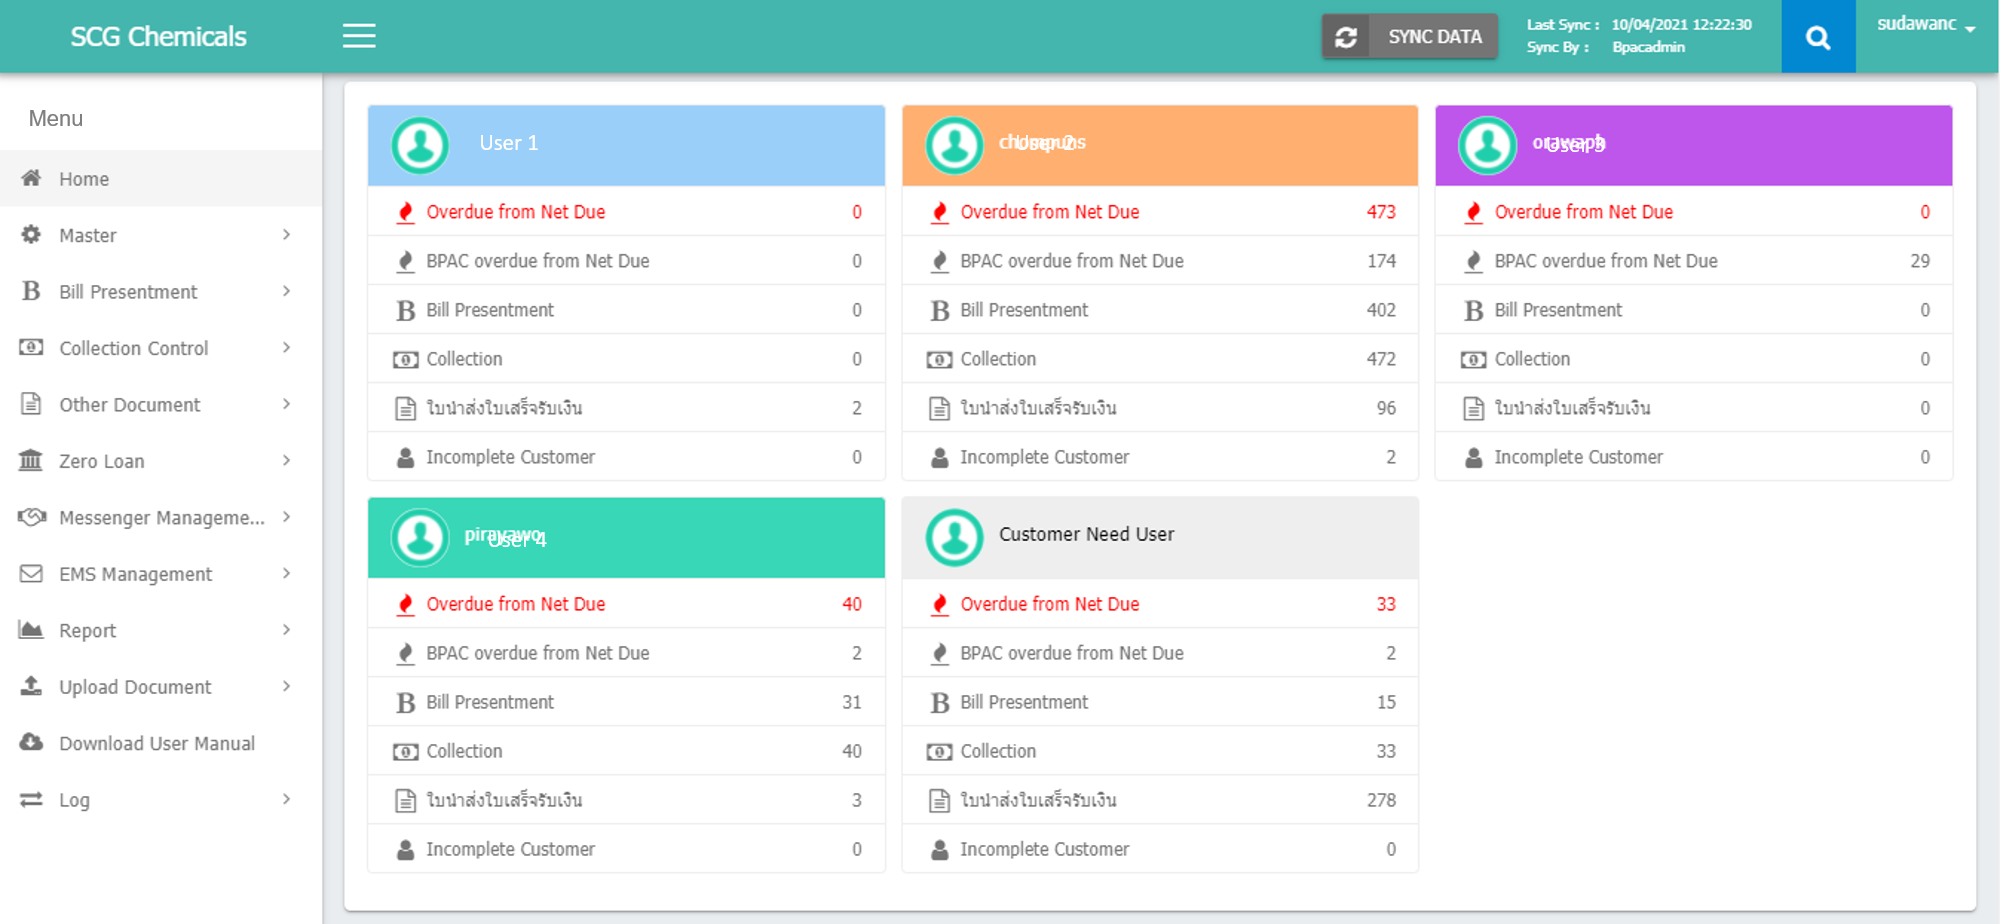This screenshot has height=924, width=2000.
Task: Click the hamburger menu toggle icon
Action: [x=359, y=36]
